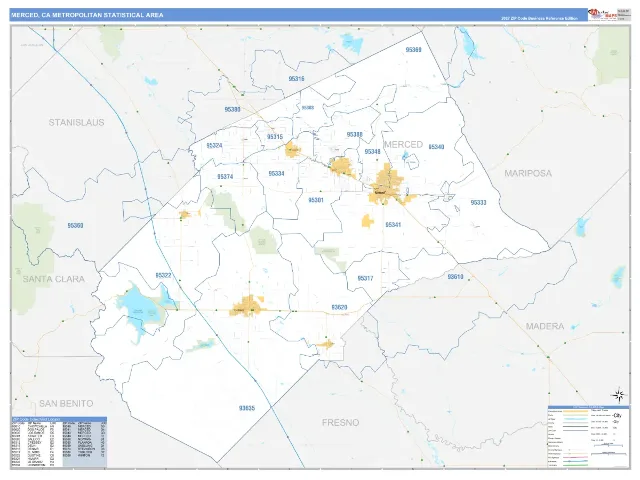Click the FRESNO county label

point(340,423)
